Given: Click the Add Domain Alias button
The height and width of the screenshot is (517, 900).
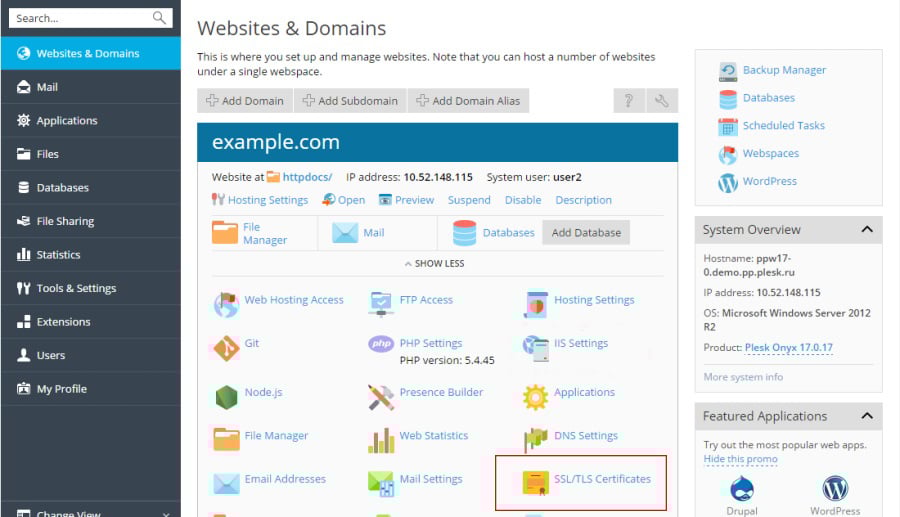Looking at the screenshot, I should point(468,100).
